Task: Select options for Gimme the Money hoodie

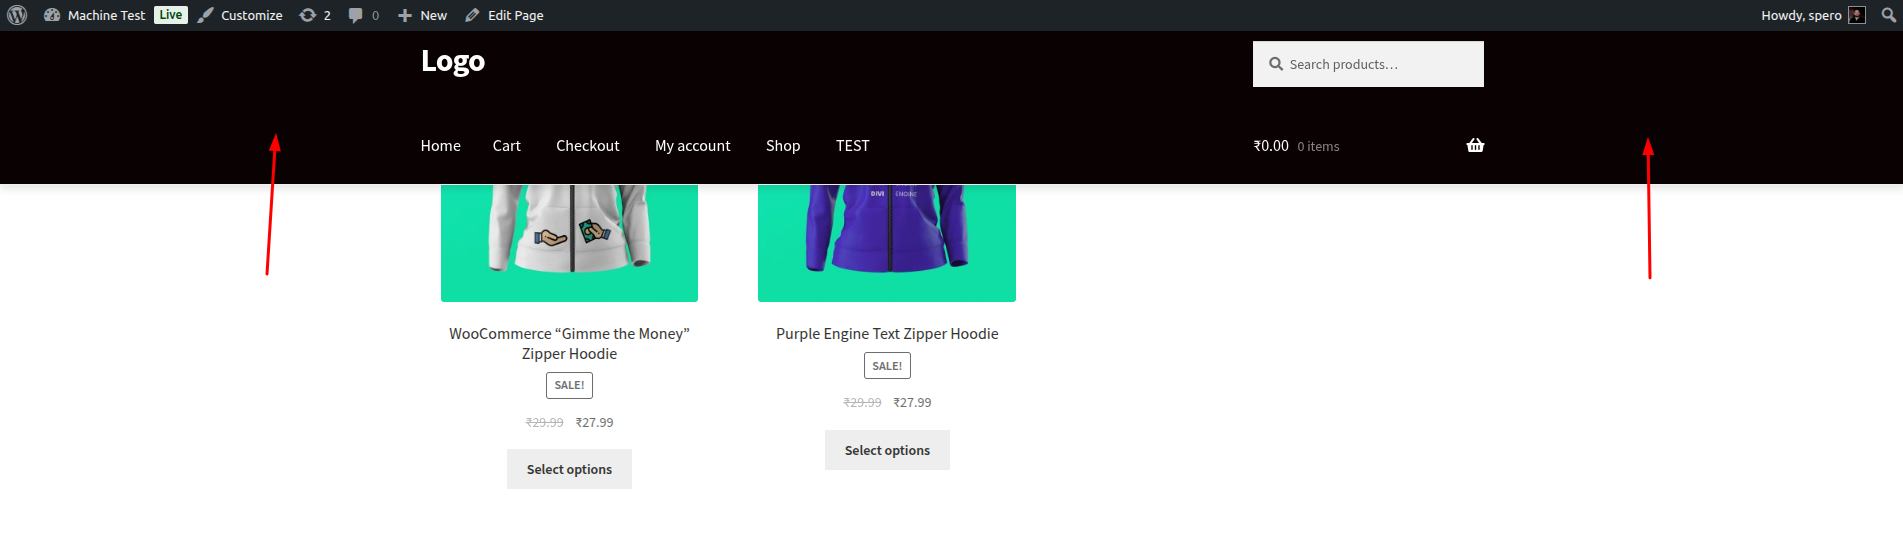Action: [x=569, y=469]
